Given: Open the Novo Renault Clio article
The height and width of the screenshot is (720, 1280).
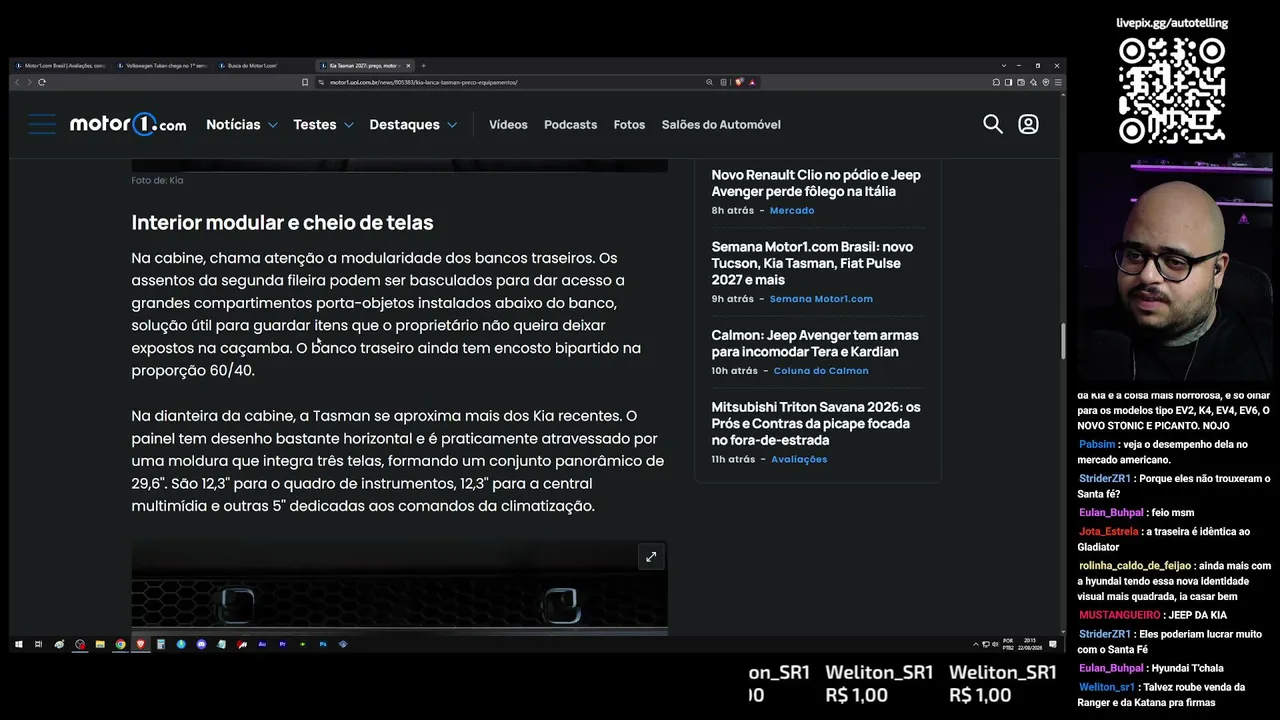Looking at the screenshot, I should click(816, 183).
